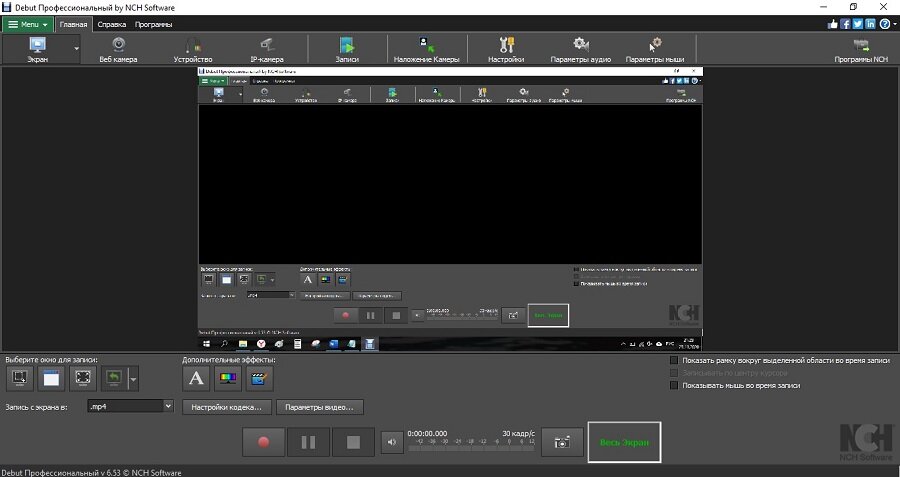Image resolution: width=900 pixels, height=477 pixels.
Task: Pick the window selection recording icon
Action: (x=51, y=378)
